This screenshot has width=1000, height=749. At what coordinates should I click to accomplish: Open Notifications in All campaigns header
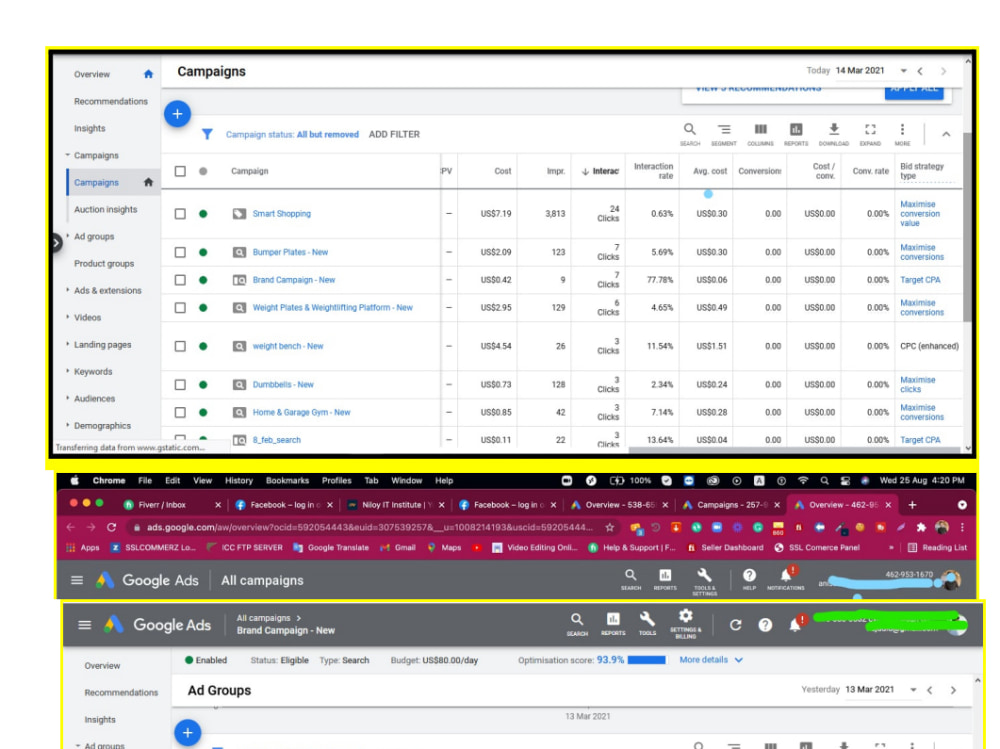click(x=786, y=579)
